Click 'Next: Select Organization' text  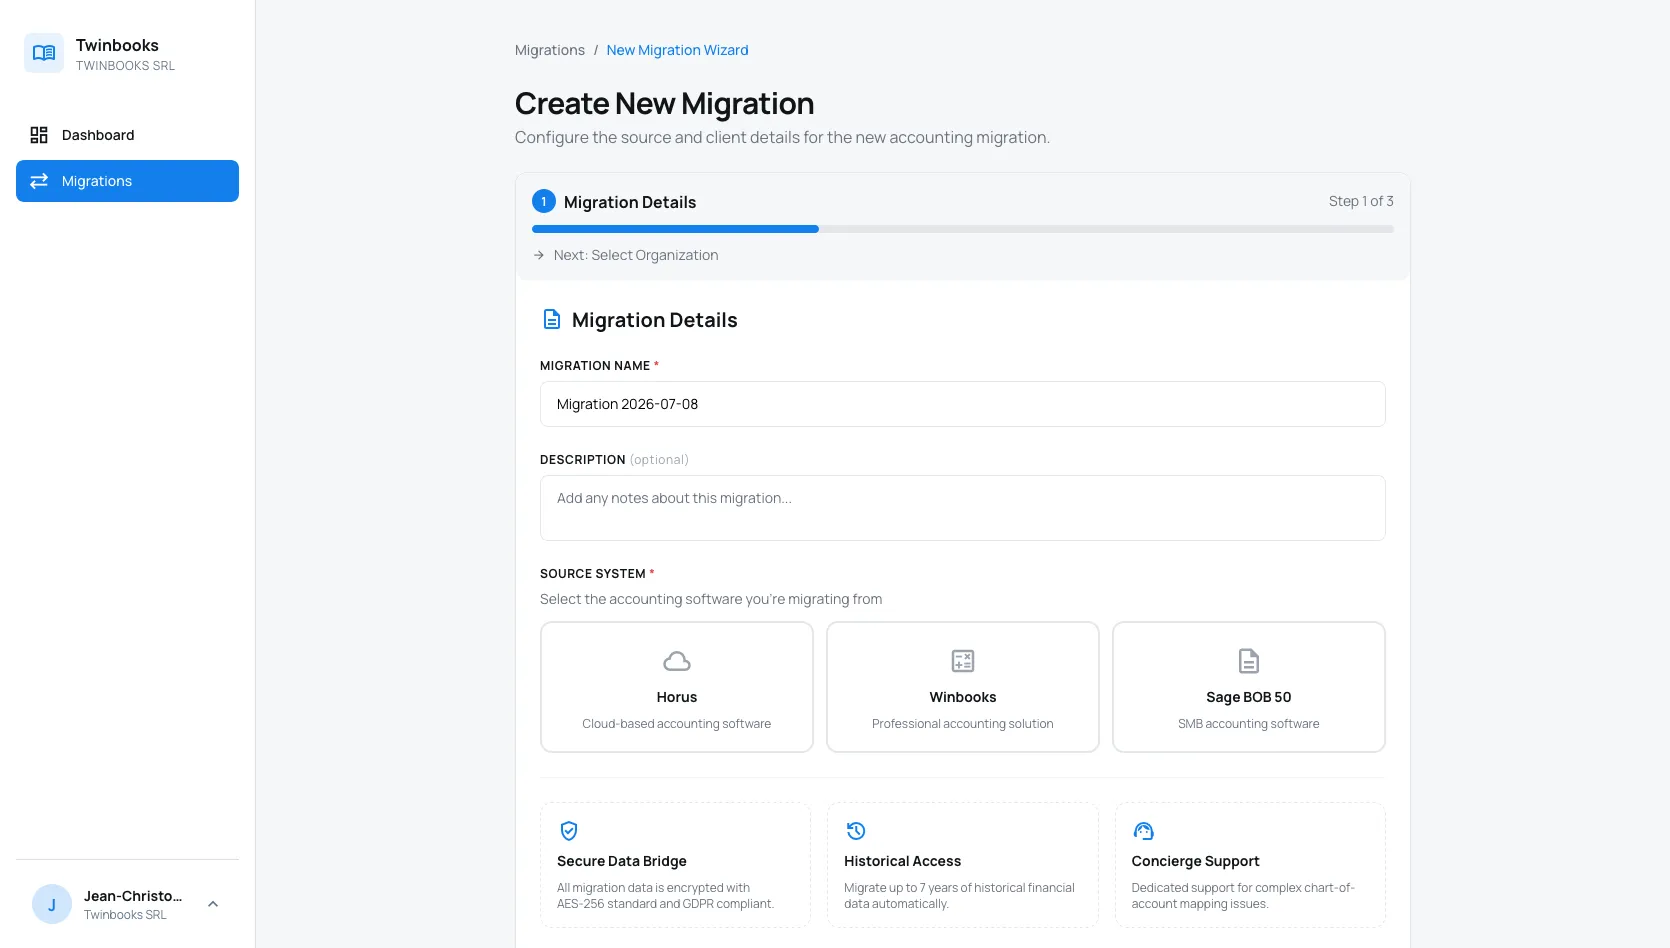coord(636,255)
